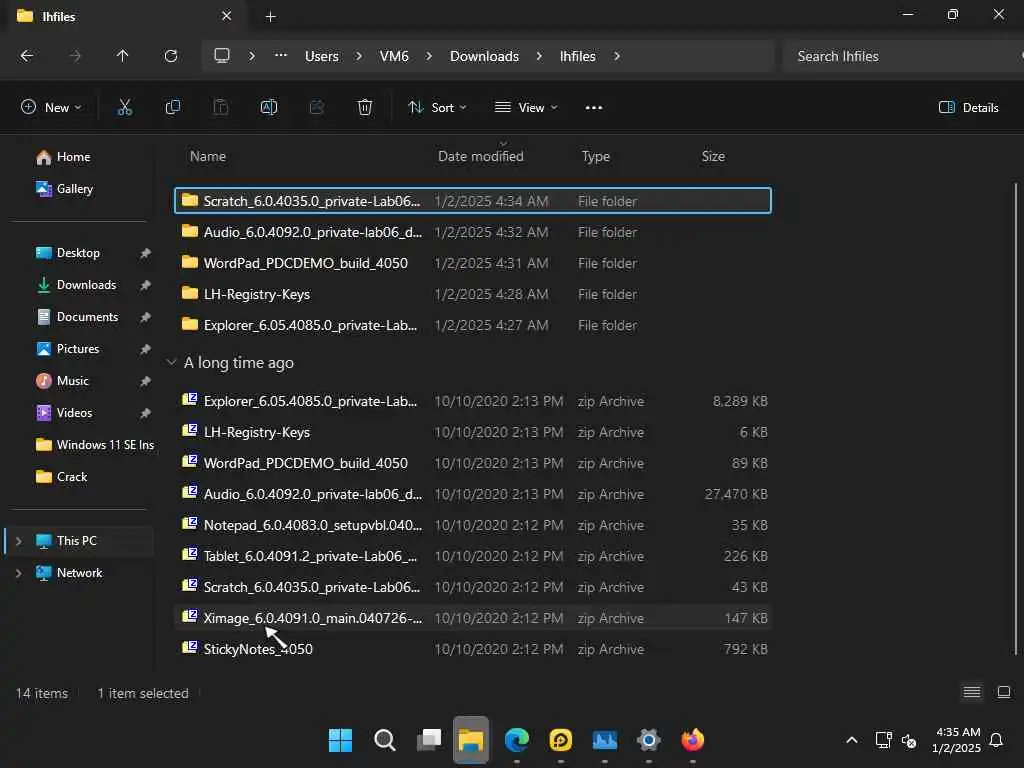1024x768 pixels.
Task: Open the See more ellipsis menu
Action: (593, 108)
